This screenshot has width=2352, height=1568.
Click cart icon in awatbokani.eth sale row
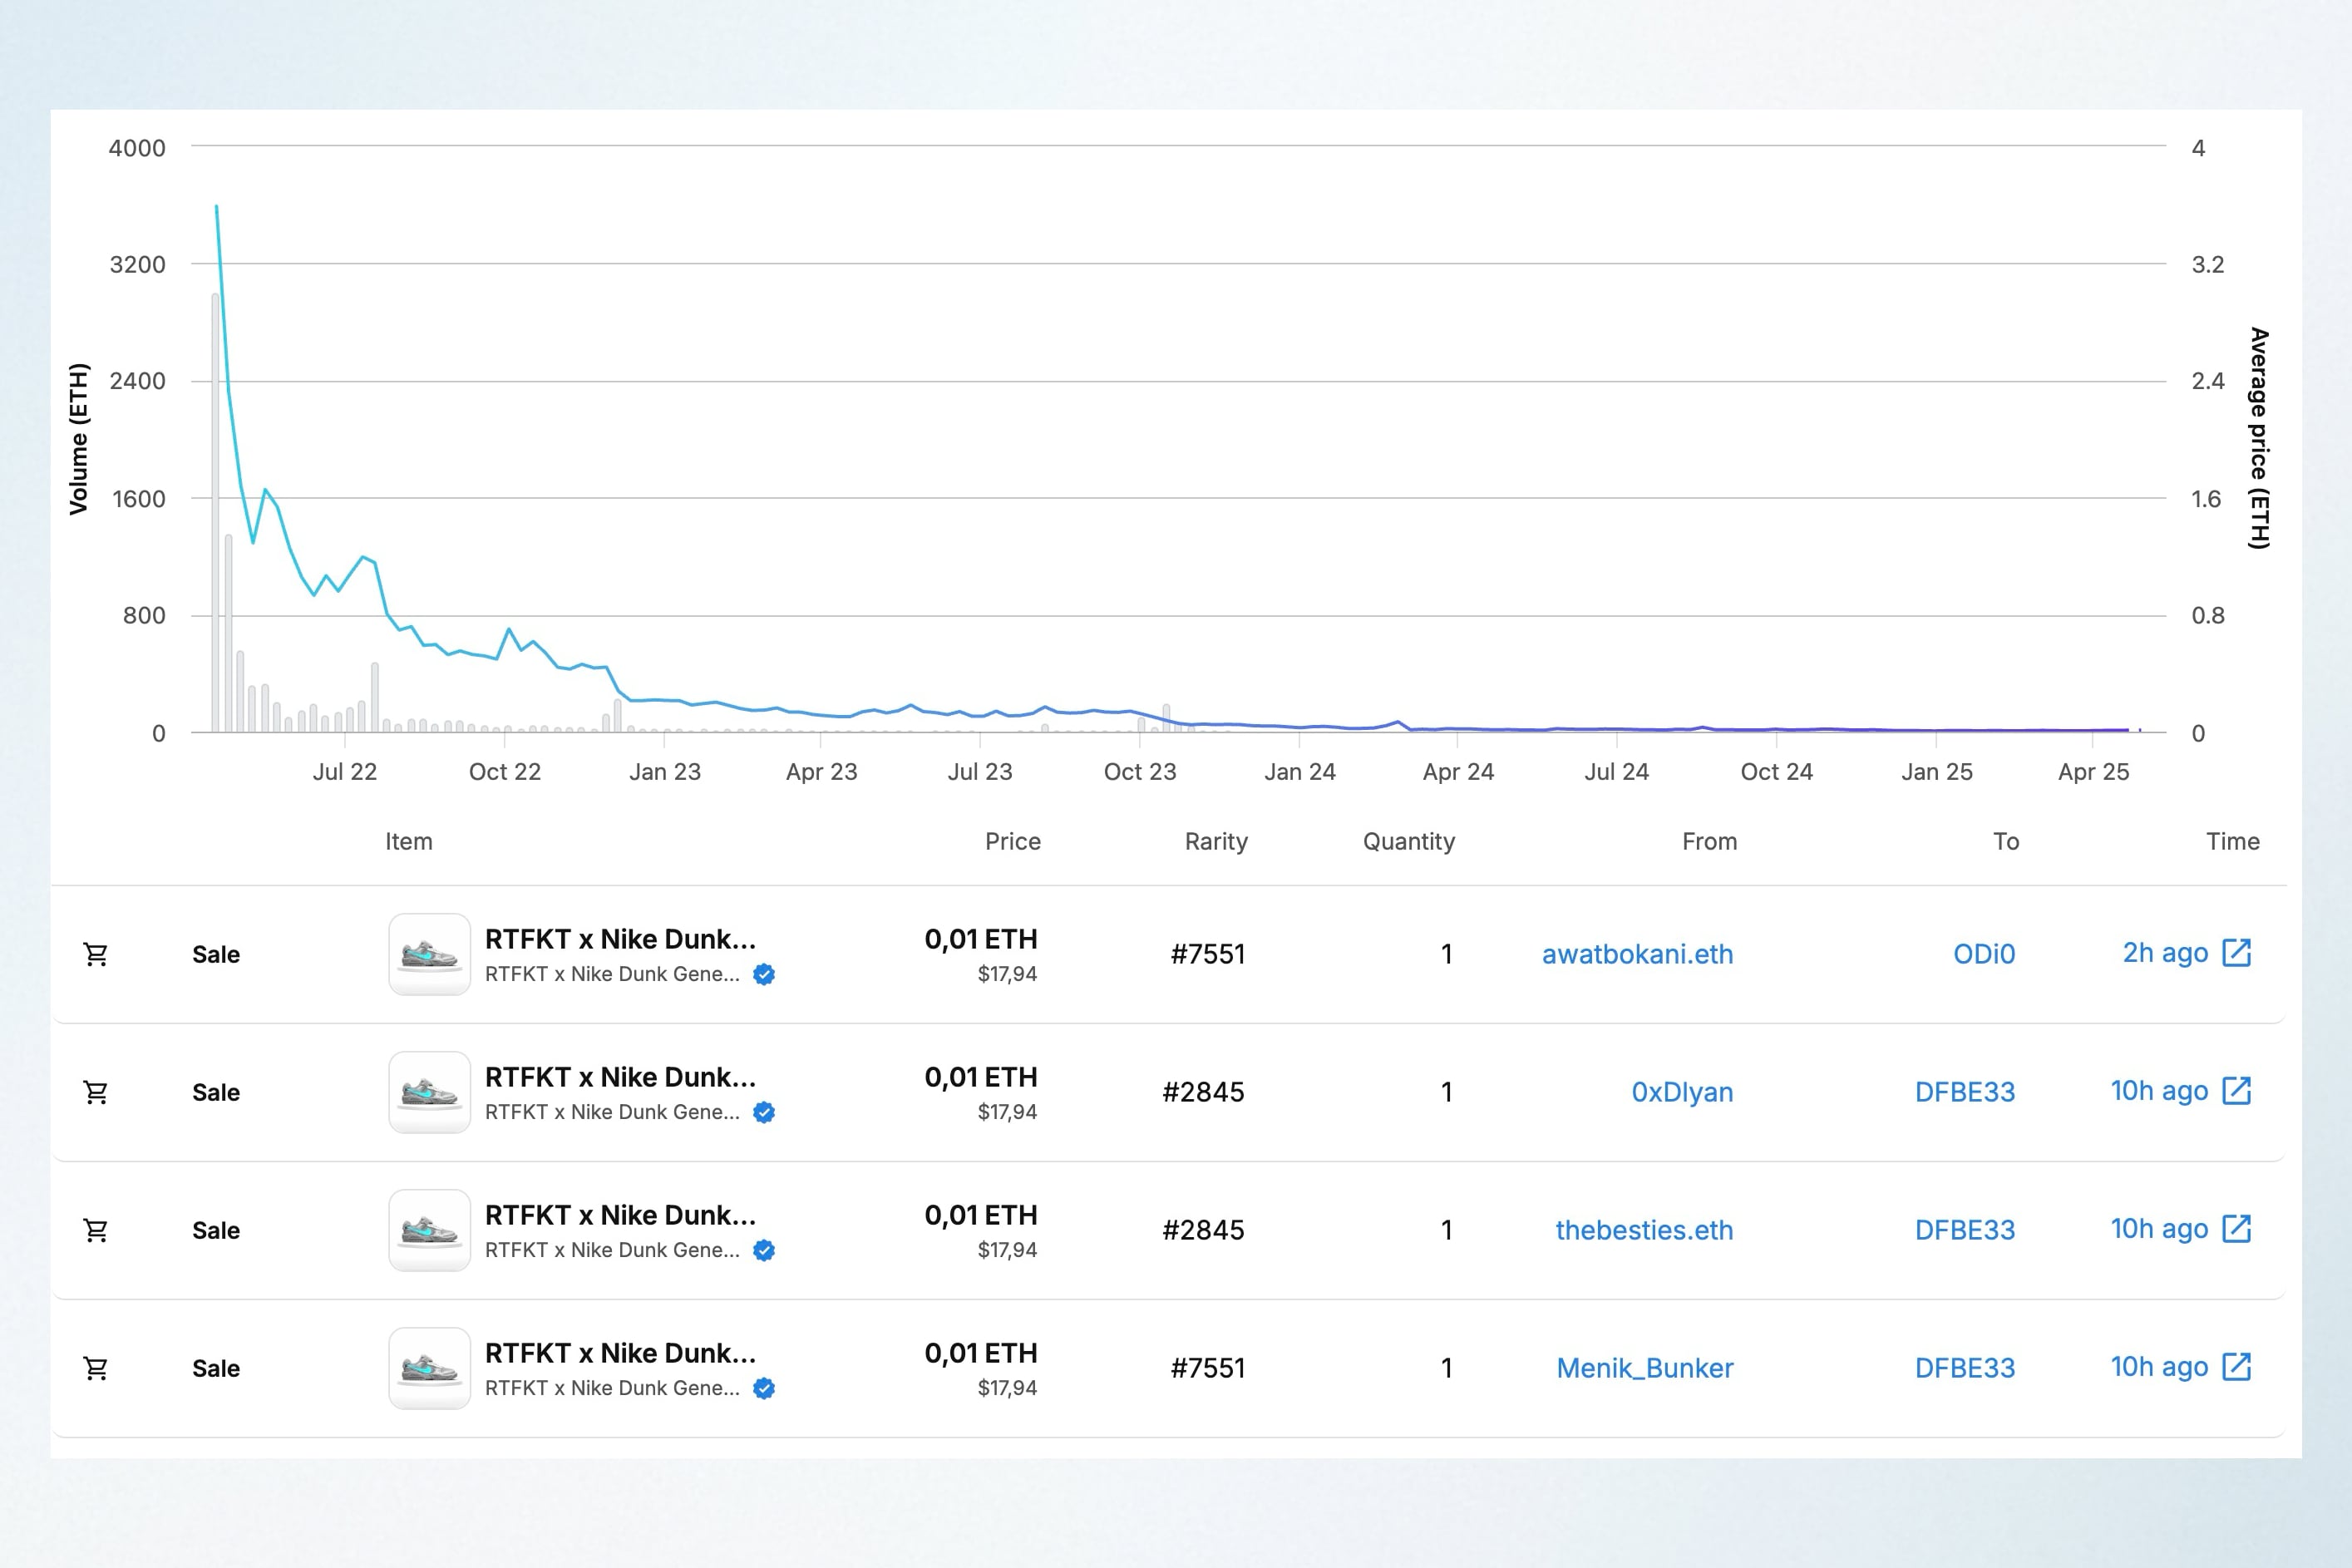click(x=96, y=954)
